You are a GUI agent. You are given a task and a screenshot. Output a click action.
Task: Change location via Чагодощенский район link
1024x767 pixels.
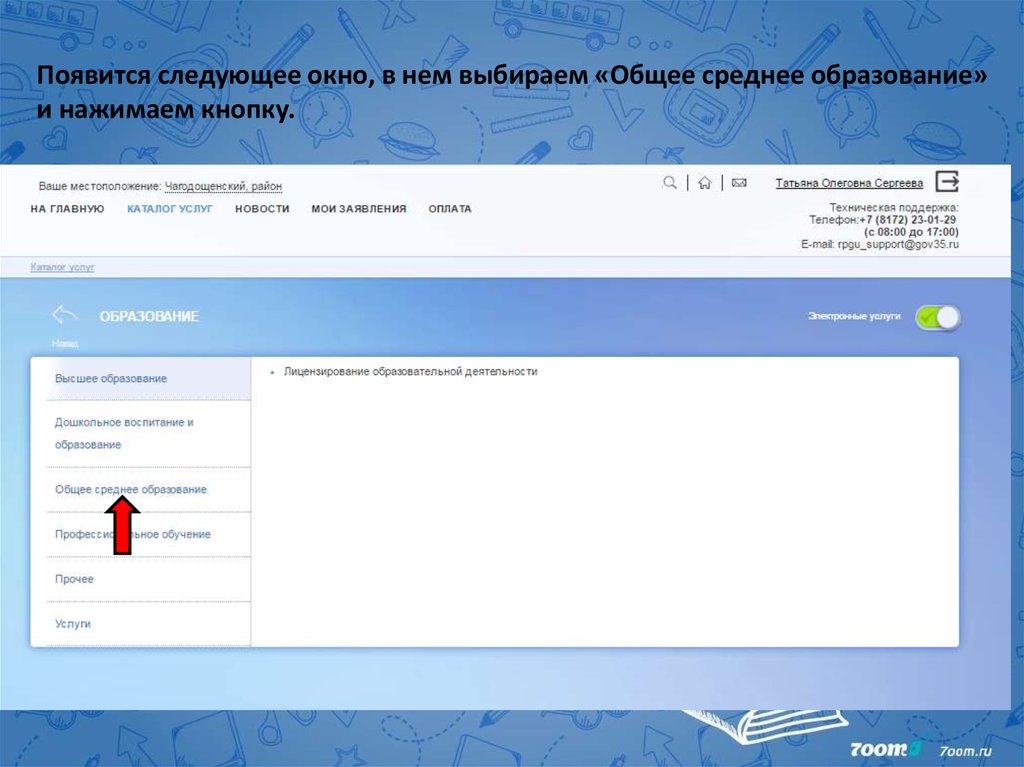click(223, 187)
